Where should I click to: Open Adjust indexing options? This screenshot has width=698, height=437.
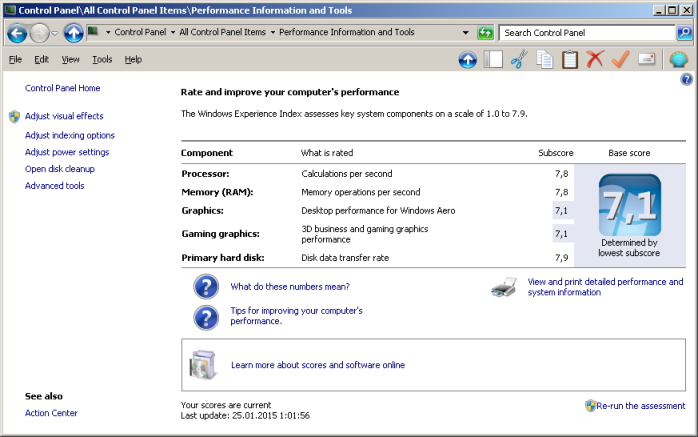[70, 135]
